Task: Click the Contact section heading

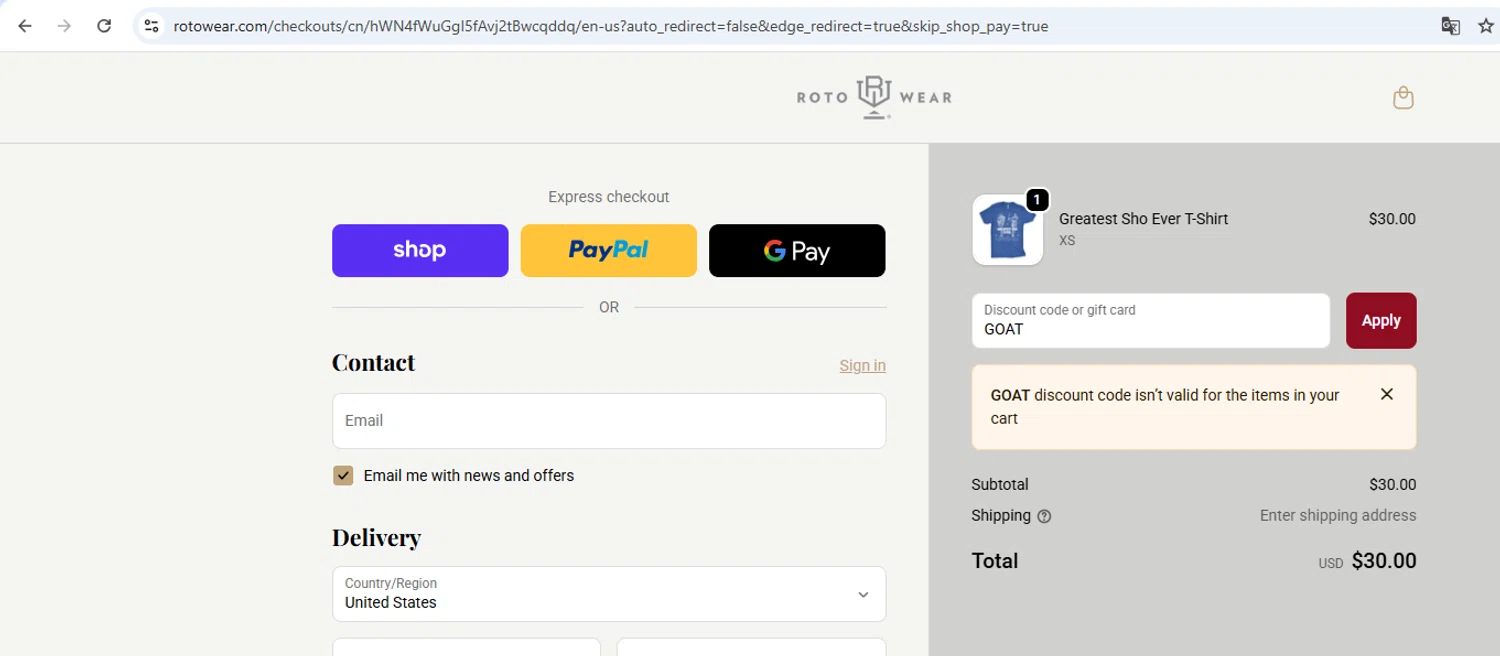Action: click(x=373, y=362)
